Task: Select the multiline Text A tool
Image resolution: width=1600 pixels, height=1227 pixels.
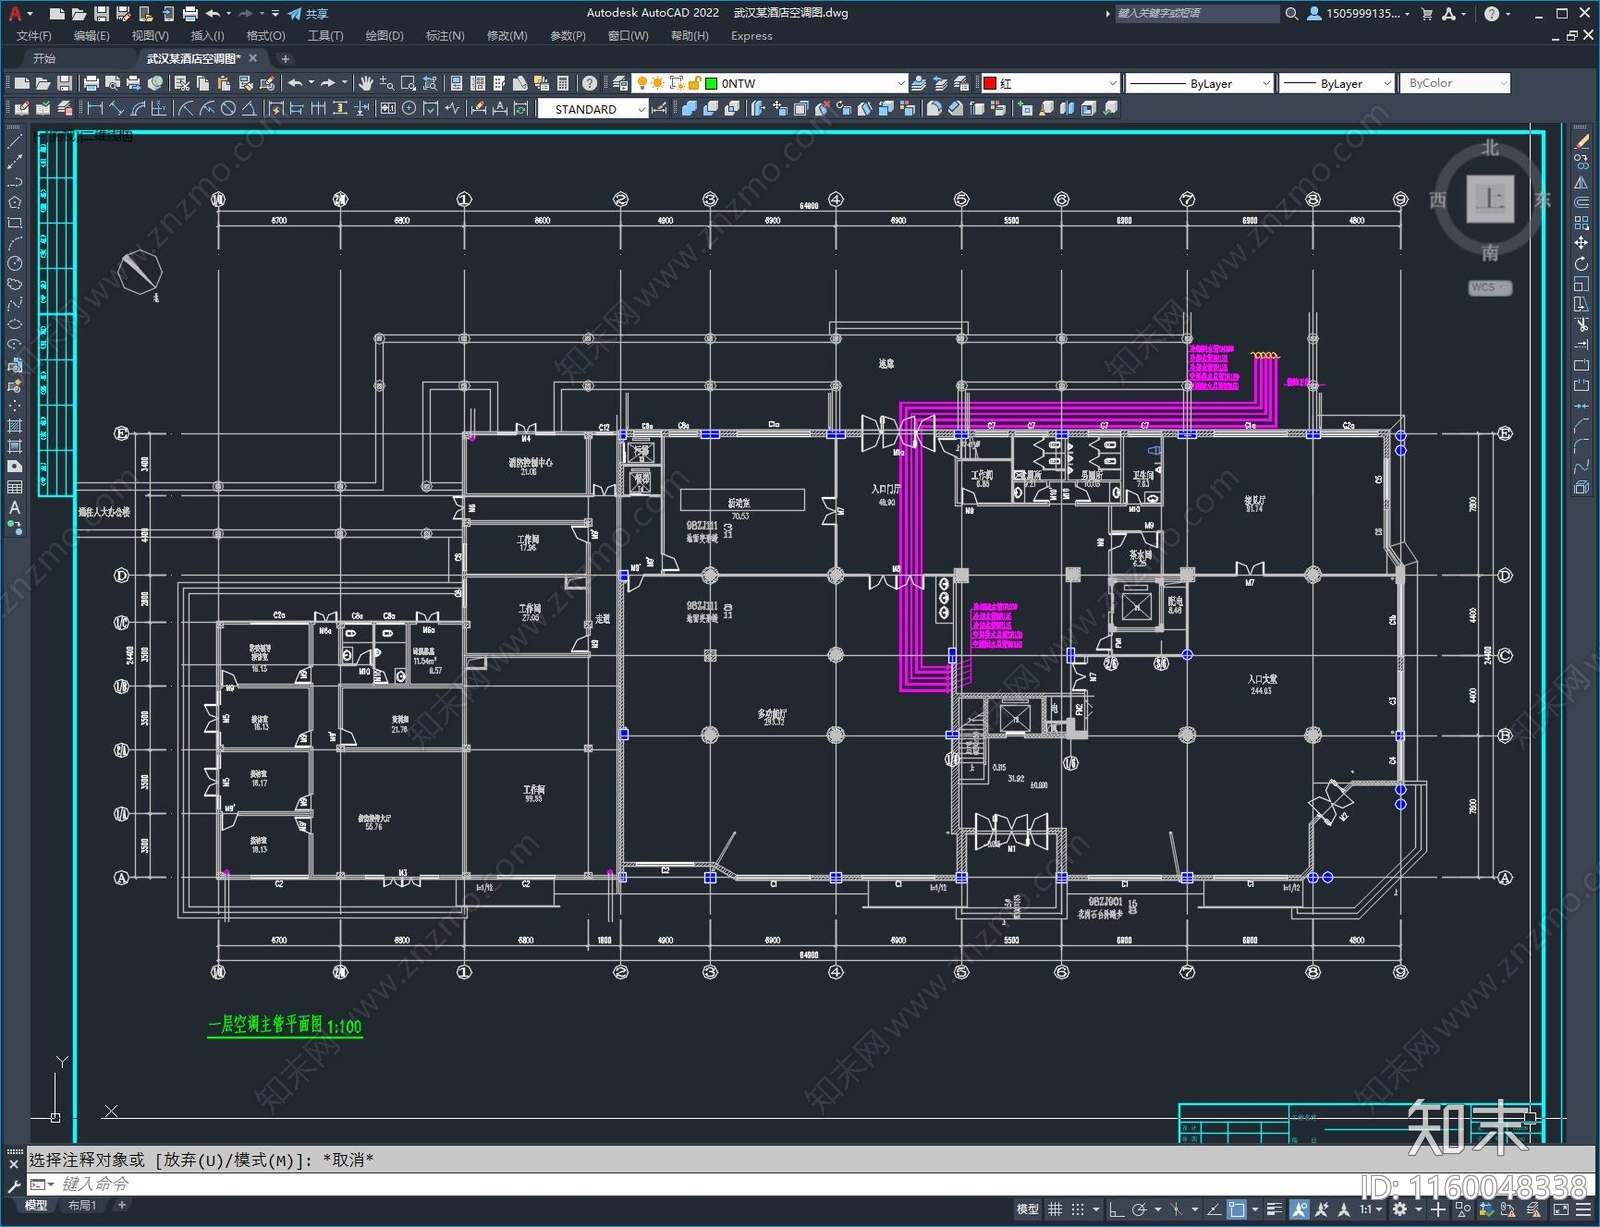Action: coord(14,507)
